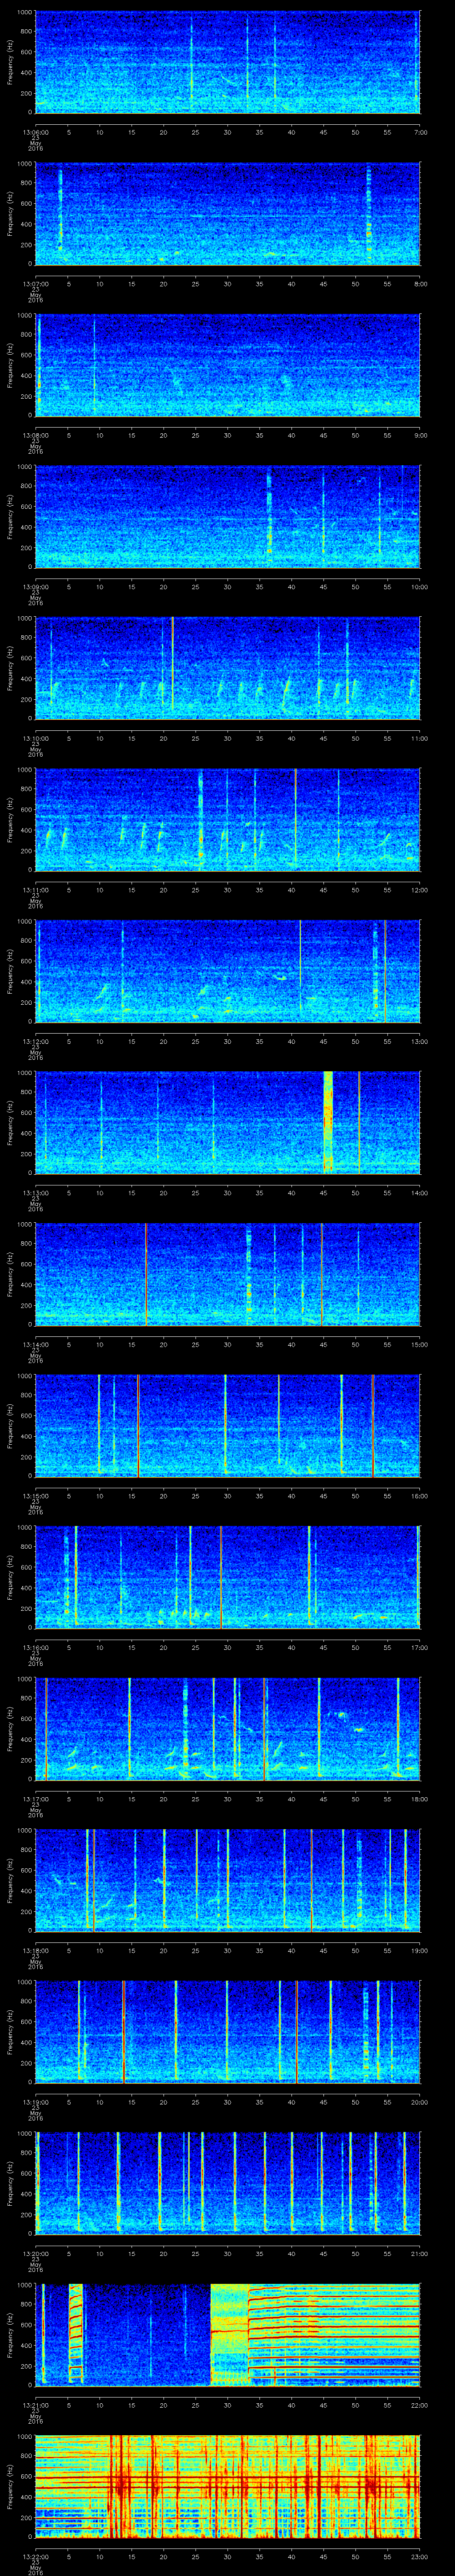Image resolution: width=455 pixels, height=2576 pixels.
Task: Click the red vertical line in 13:10 panel
Action: 172,663
